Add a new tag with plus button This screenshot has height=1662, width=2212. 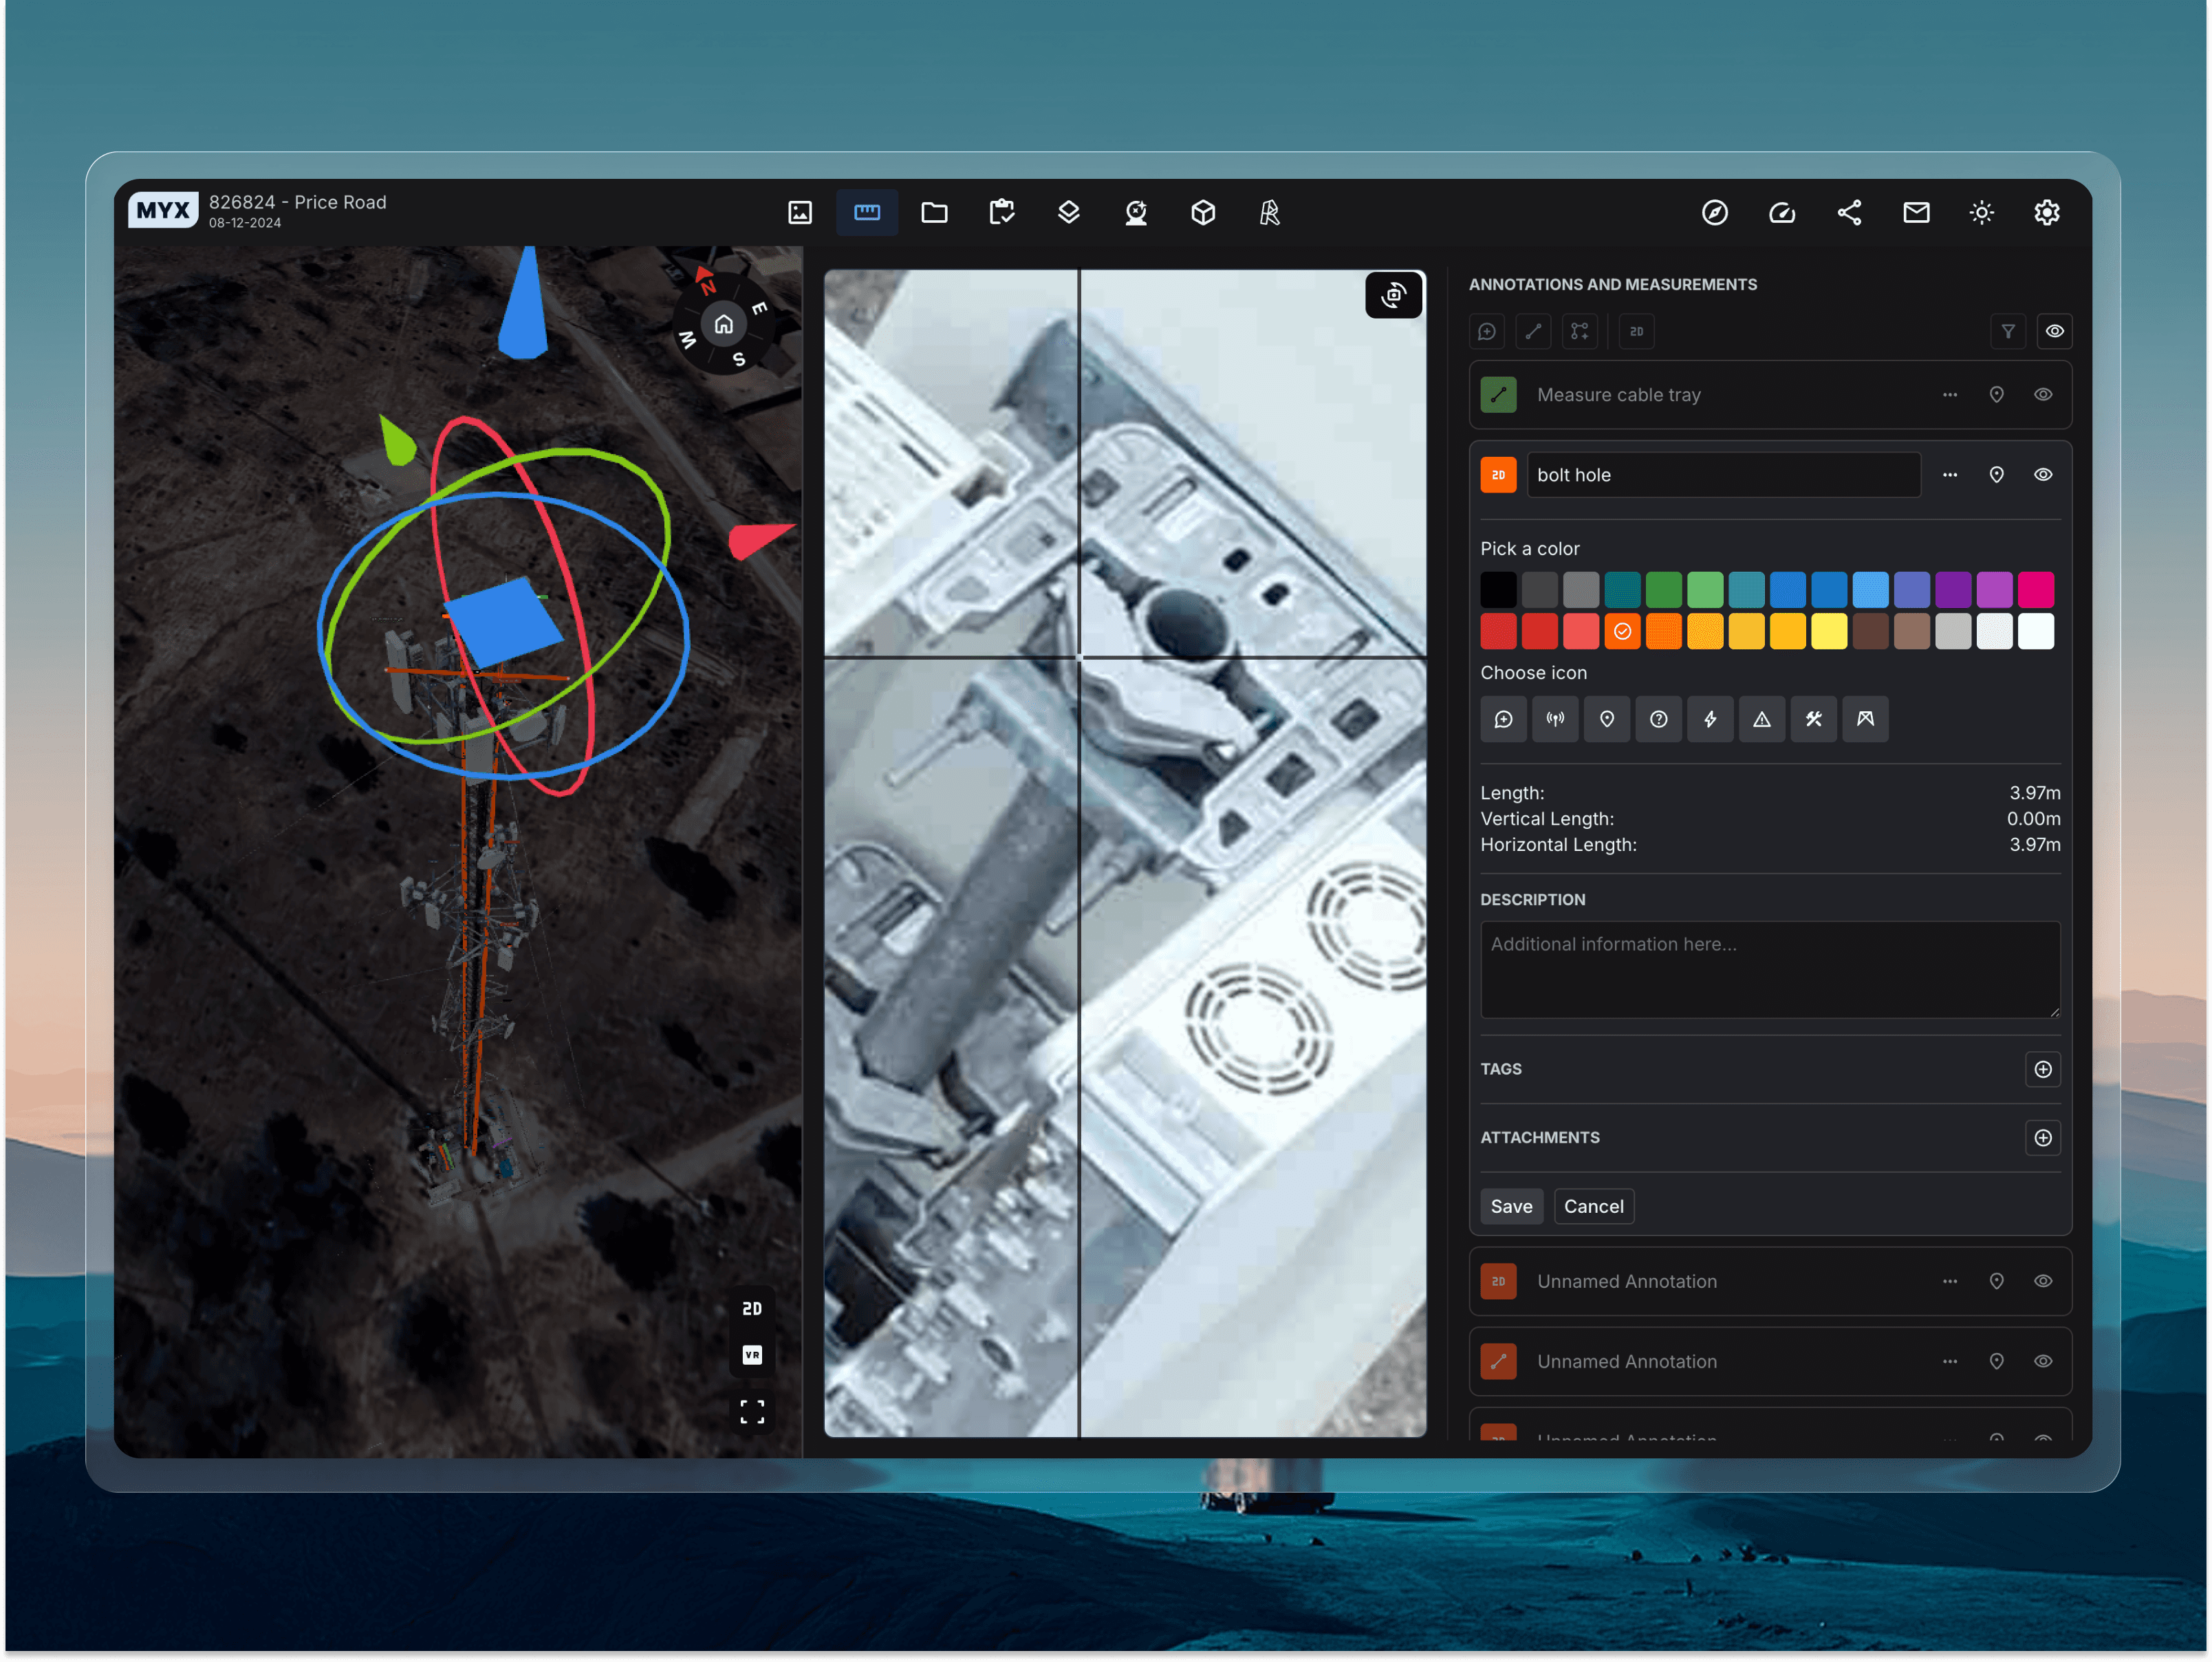point(2042,1069)
